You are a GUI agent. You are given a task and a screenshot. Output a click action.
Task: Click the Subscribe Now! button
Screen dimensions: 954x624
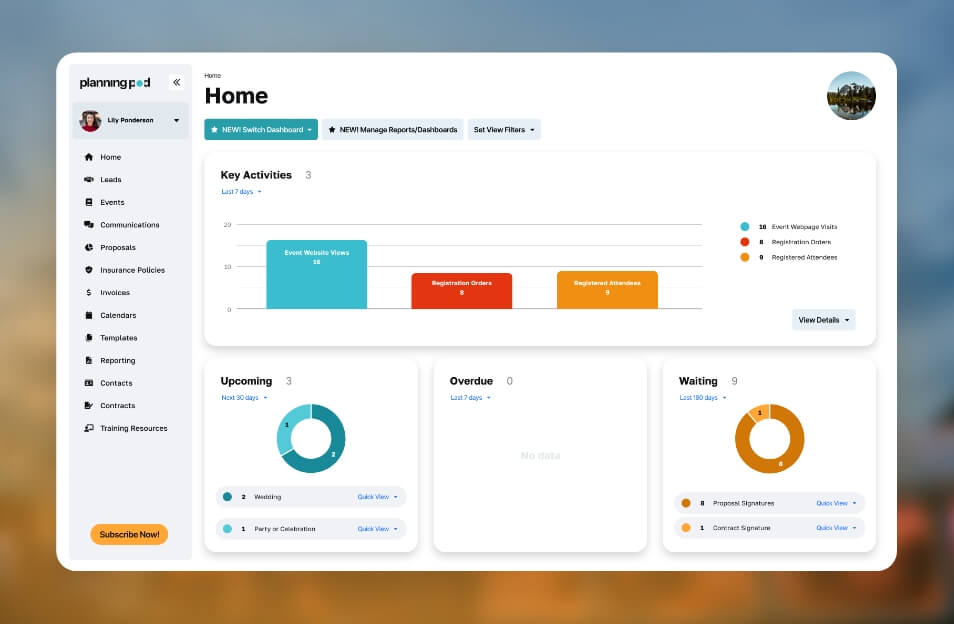click(129, 534)
